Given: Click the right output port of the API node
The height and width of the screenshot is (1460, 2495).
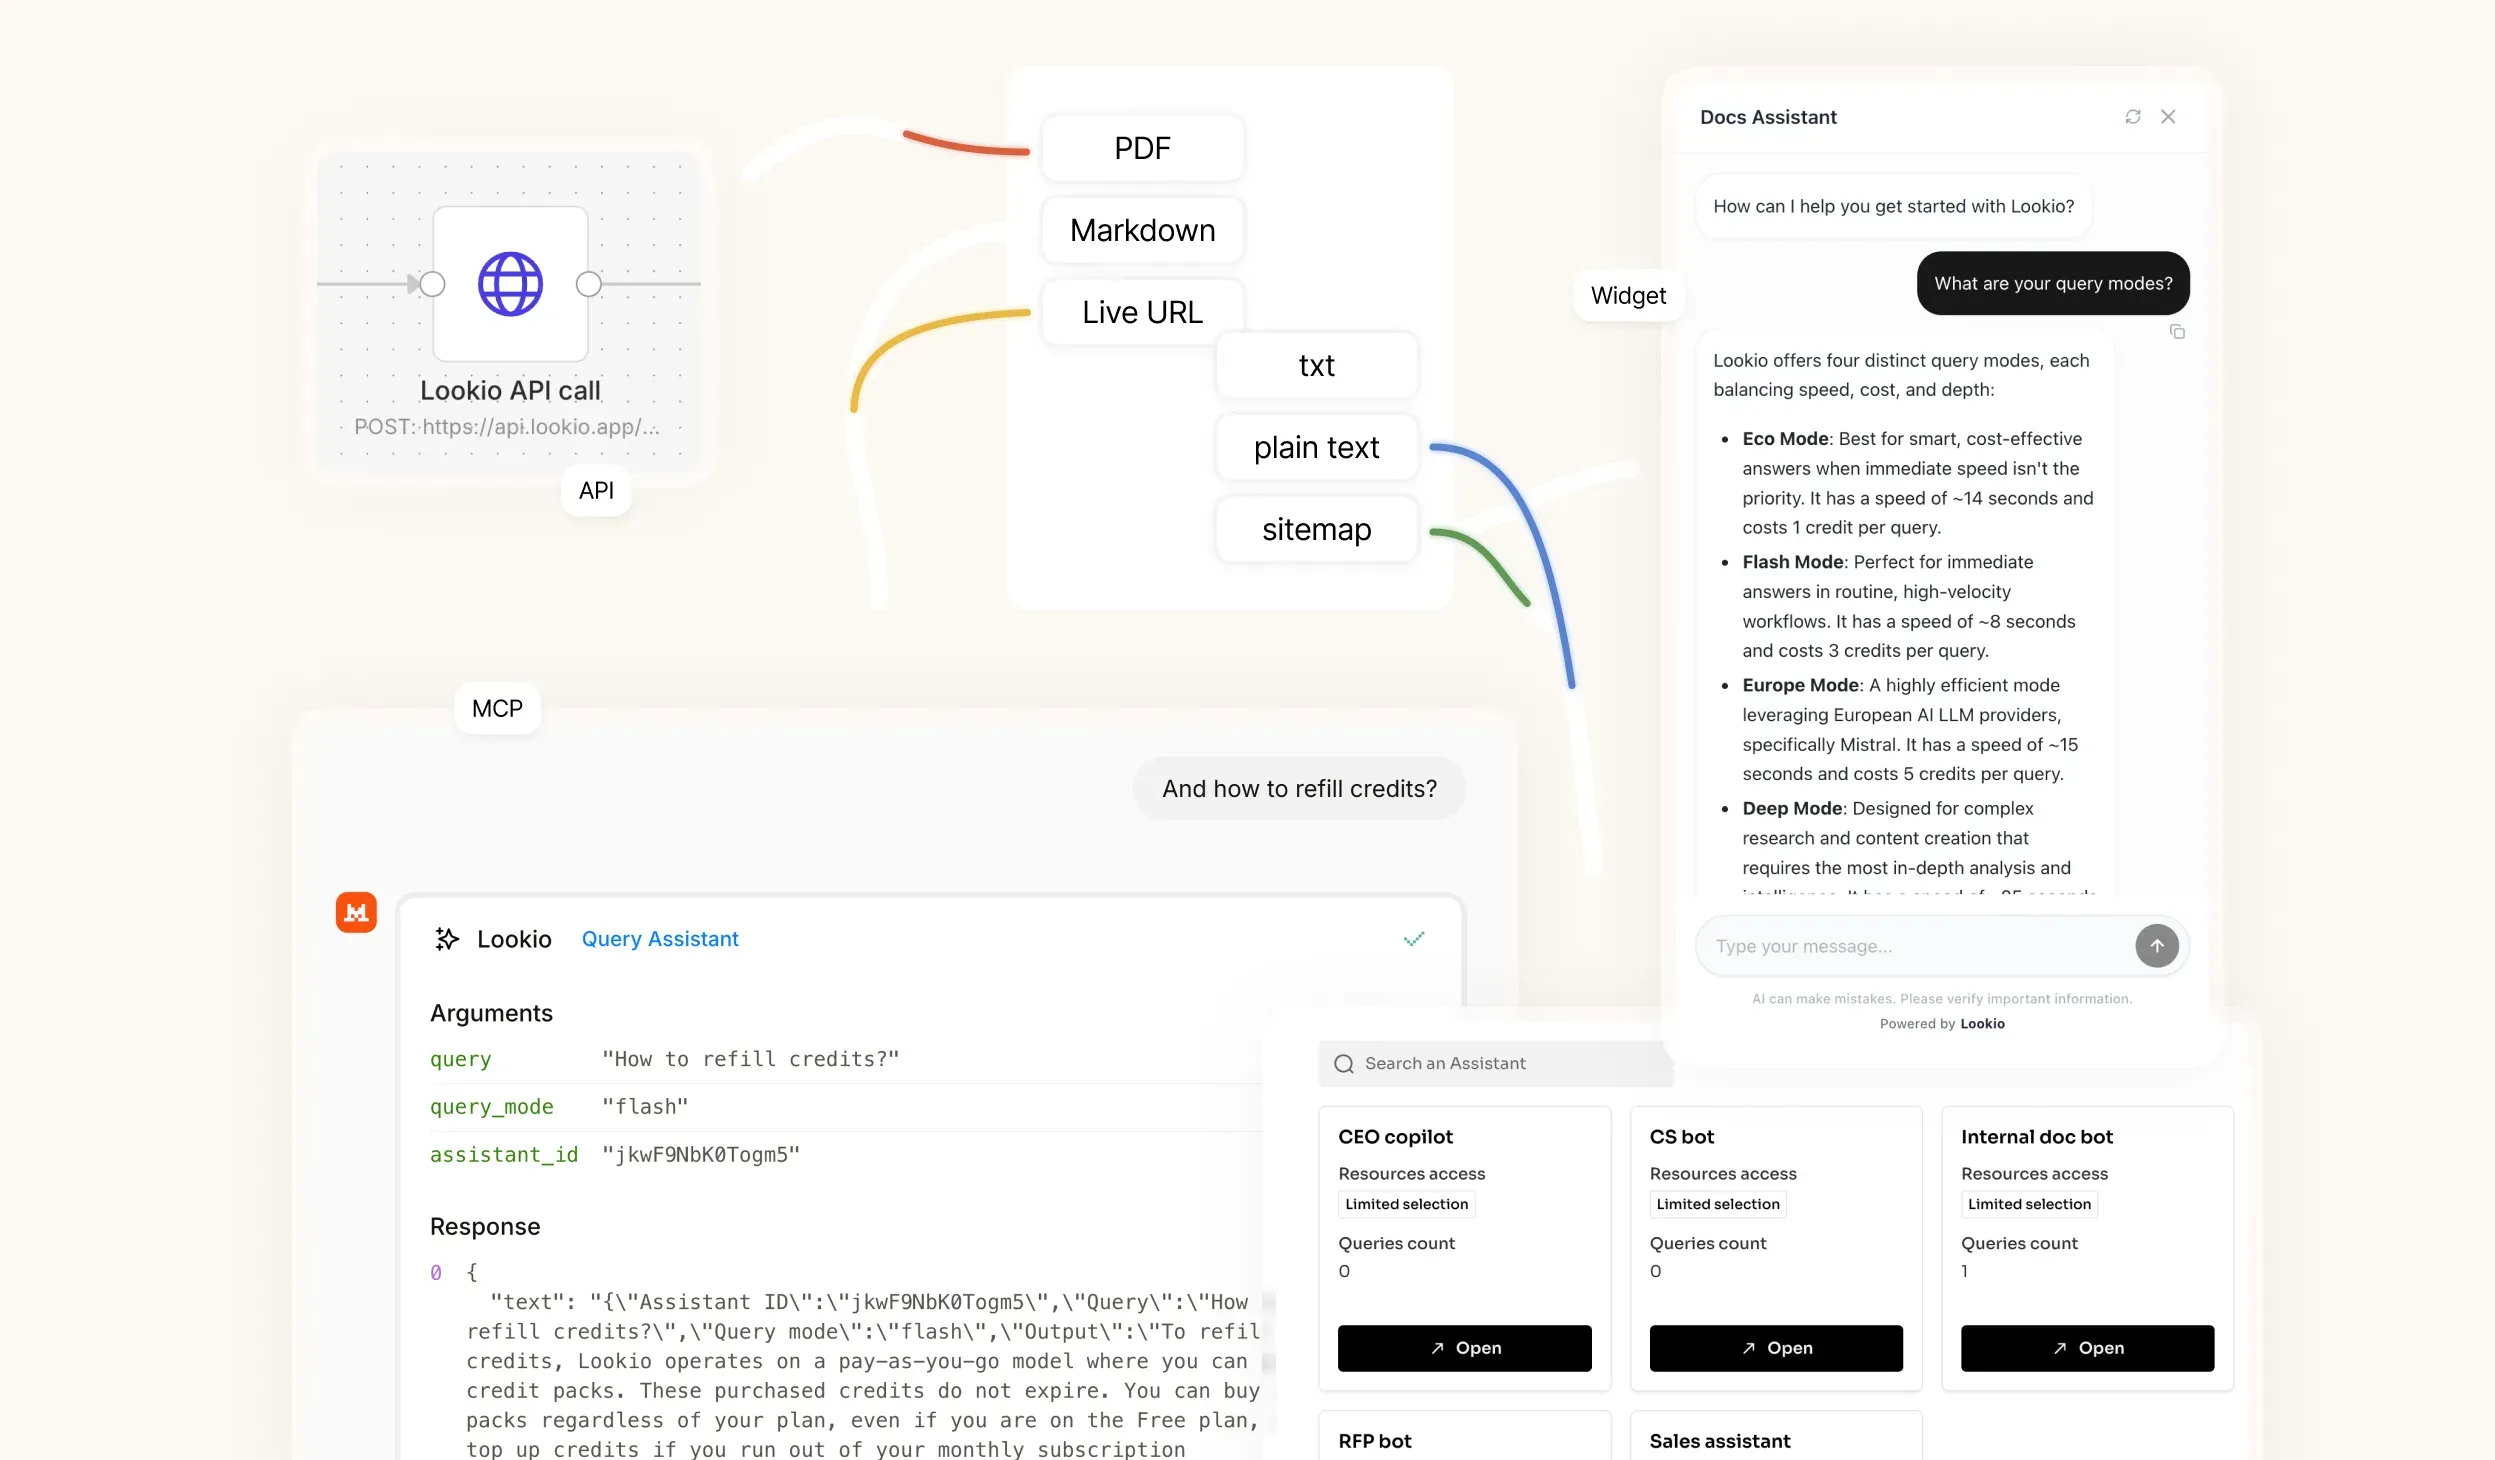Looking at the screenshot, I should (x=589, y=284).
